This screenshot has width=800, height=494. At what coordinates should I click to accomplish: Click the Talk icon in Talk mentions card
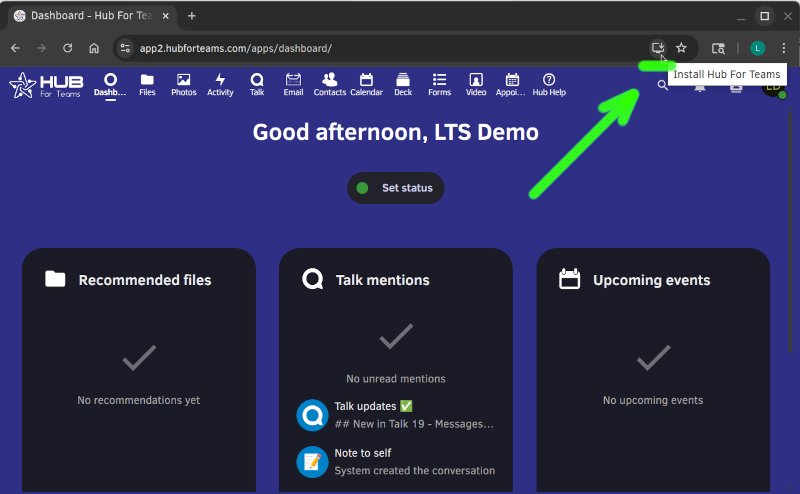(x=312, y=279)
